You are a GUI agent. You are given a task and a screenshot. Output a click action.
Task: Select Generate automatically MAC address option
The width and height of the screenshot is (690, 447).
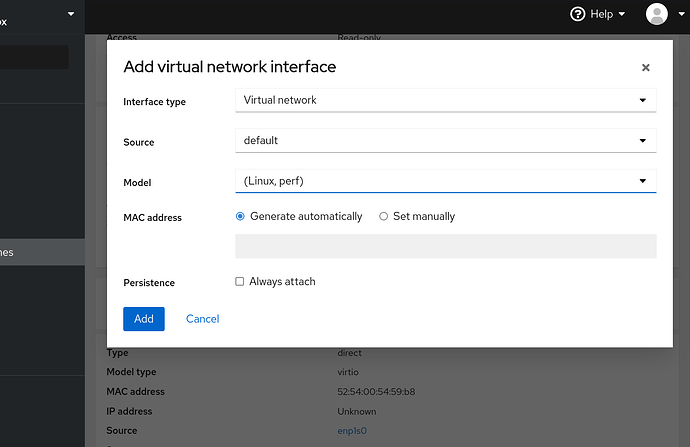click(x=240, y=216)
